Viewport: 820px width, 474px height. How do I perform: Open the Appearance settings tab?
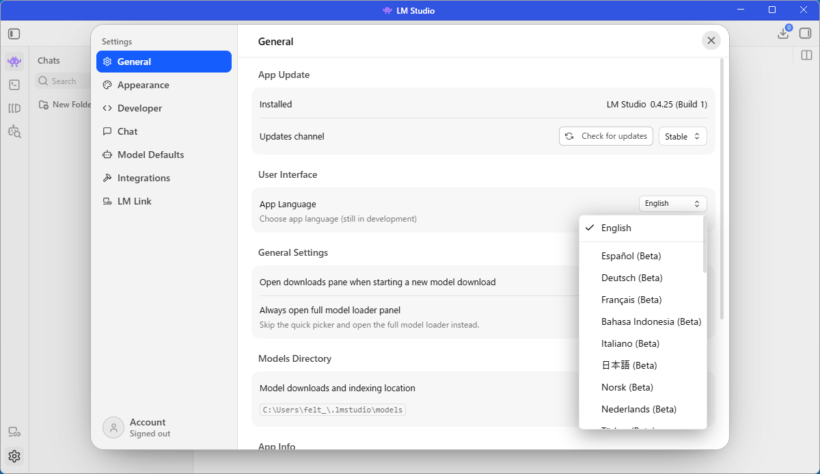tap(164, 85)
